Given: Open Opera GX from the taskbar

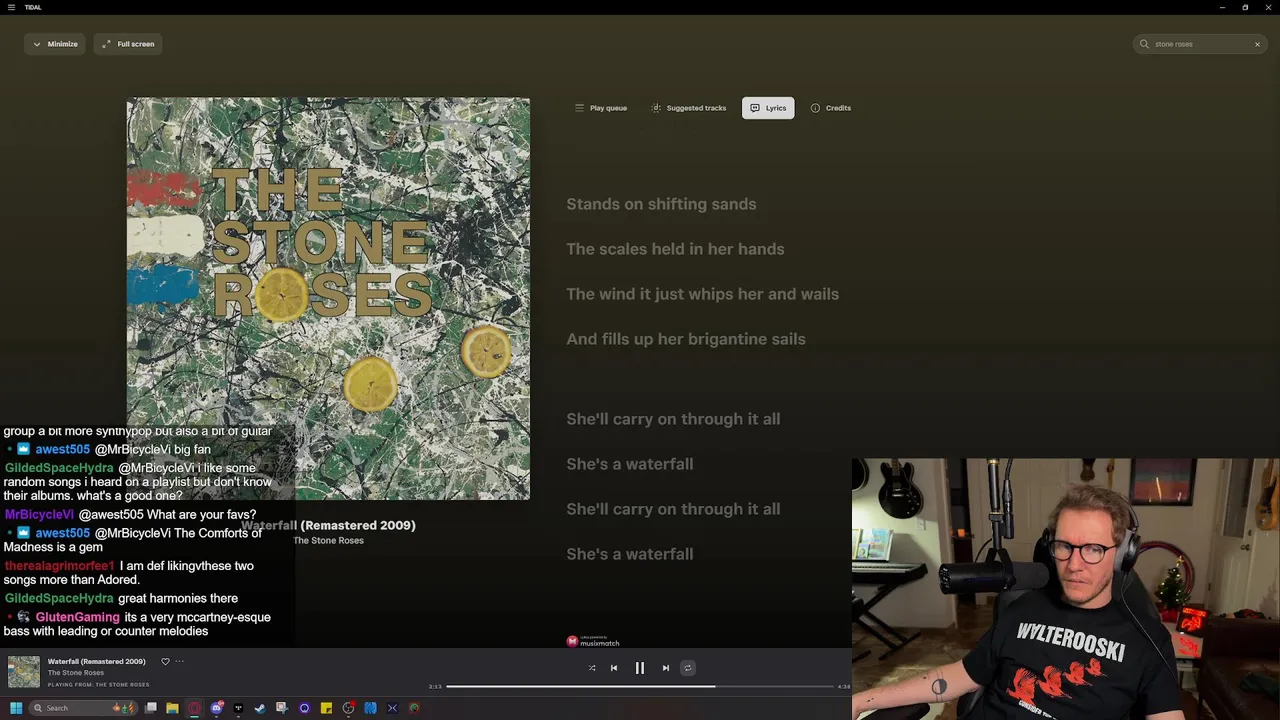Looking at the screenshot, I should click(194, 708).
